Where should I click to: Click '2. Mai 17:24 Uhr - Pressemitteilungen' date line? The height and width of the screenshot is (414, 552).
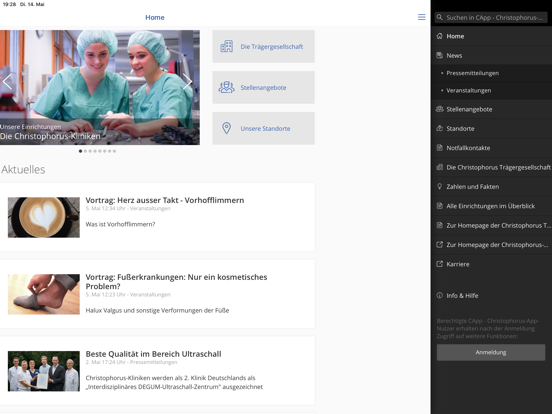pos(131,362)
